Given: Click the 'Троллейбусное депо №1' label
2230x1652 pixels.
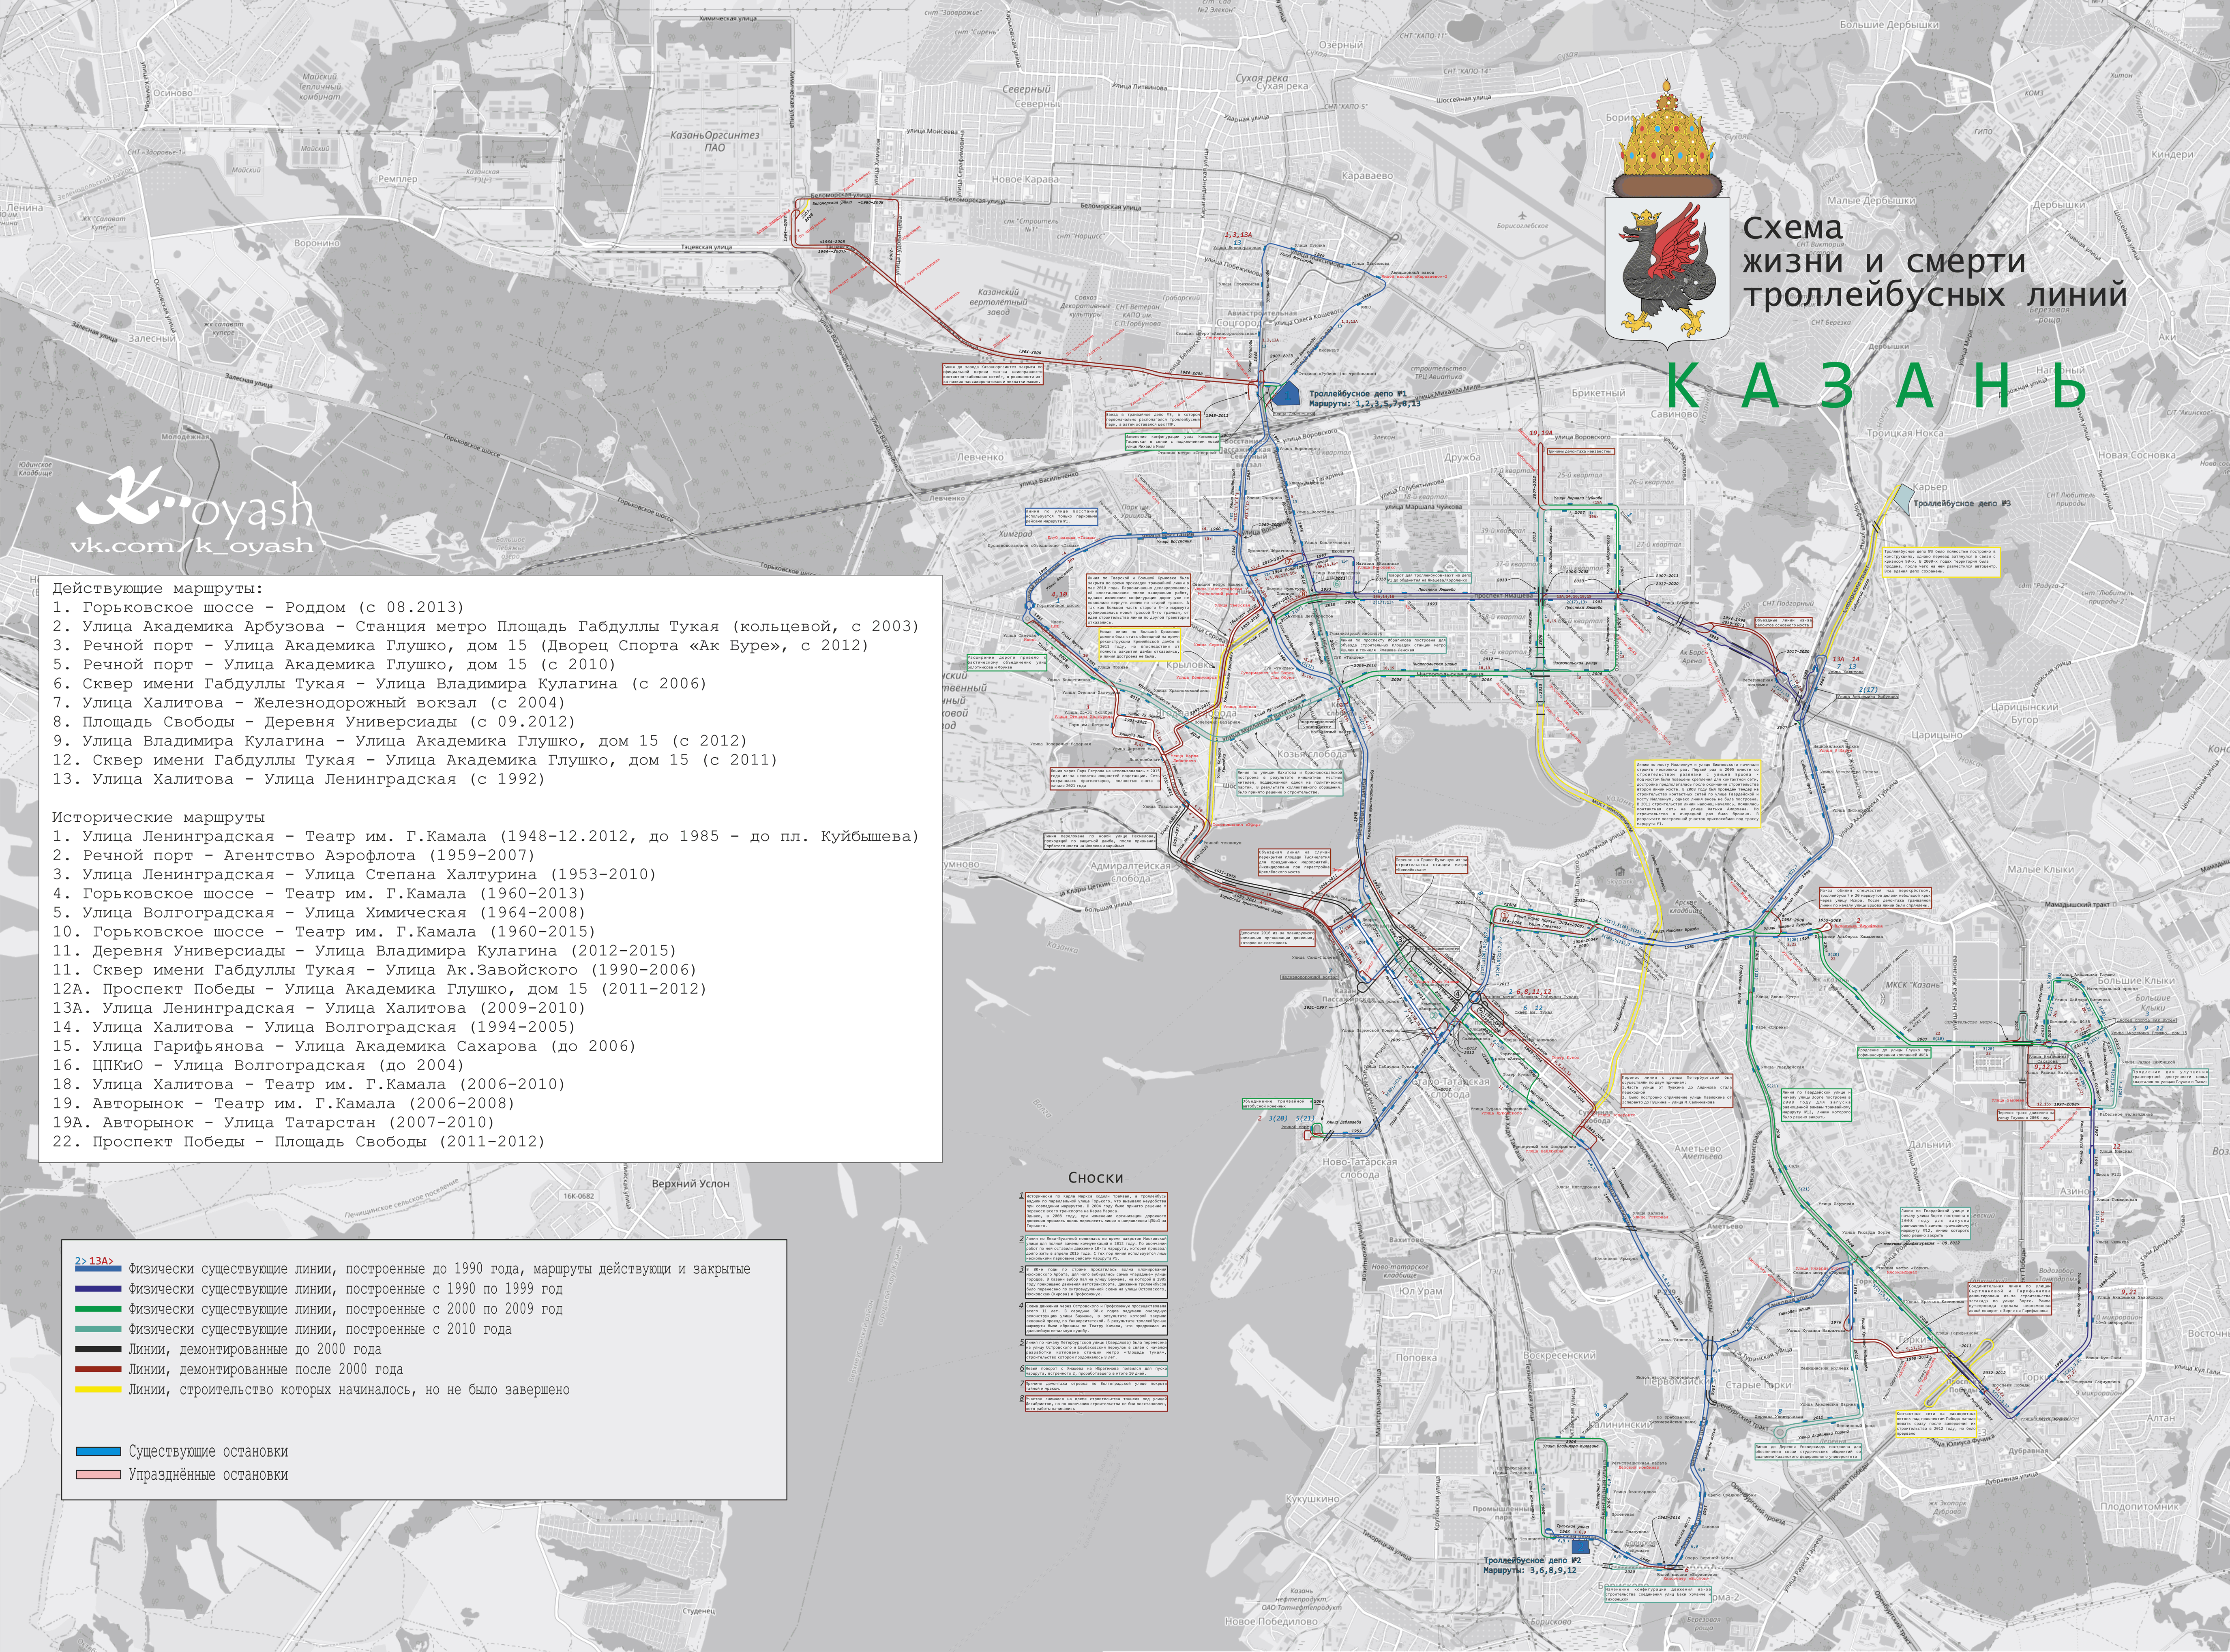Looking at the screenshot, I should pos(1358,395).
